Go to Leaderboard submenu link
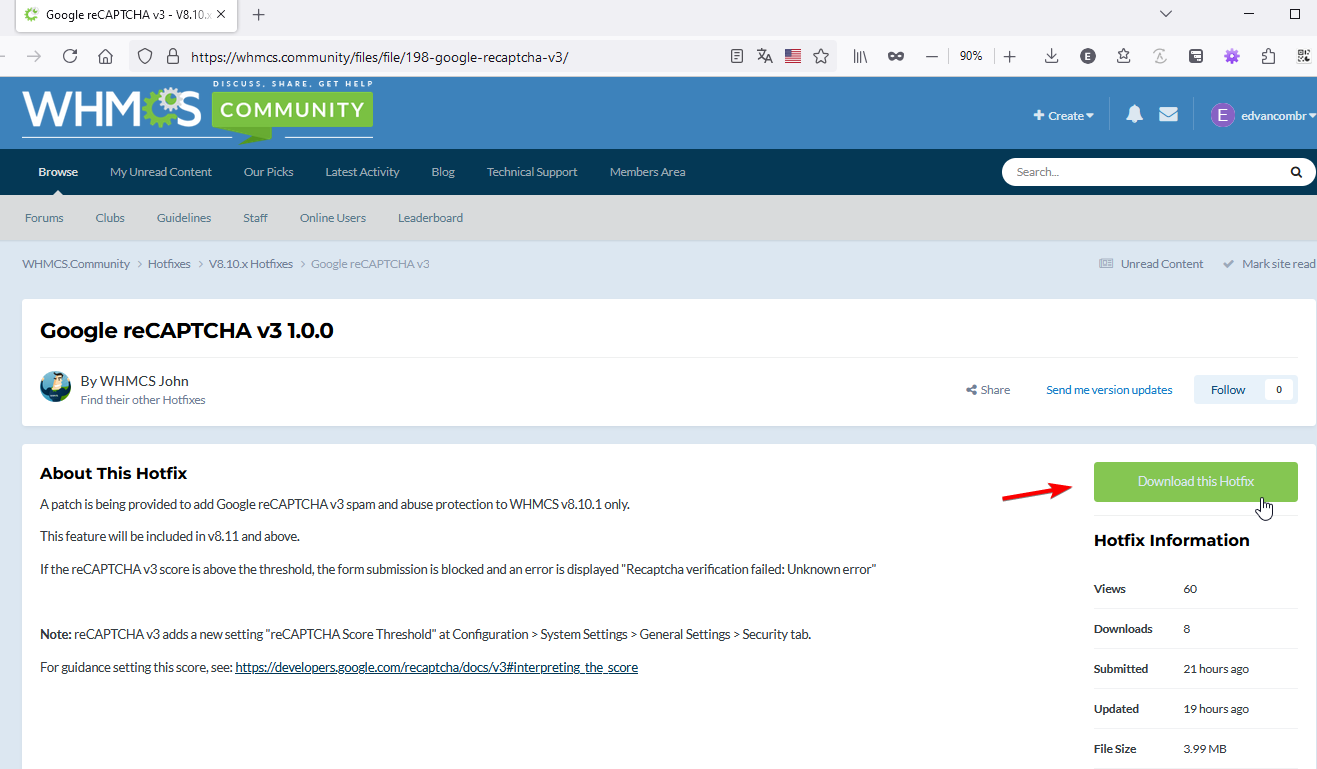The image size is (1317, 769). [x=430, y=218]
